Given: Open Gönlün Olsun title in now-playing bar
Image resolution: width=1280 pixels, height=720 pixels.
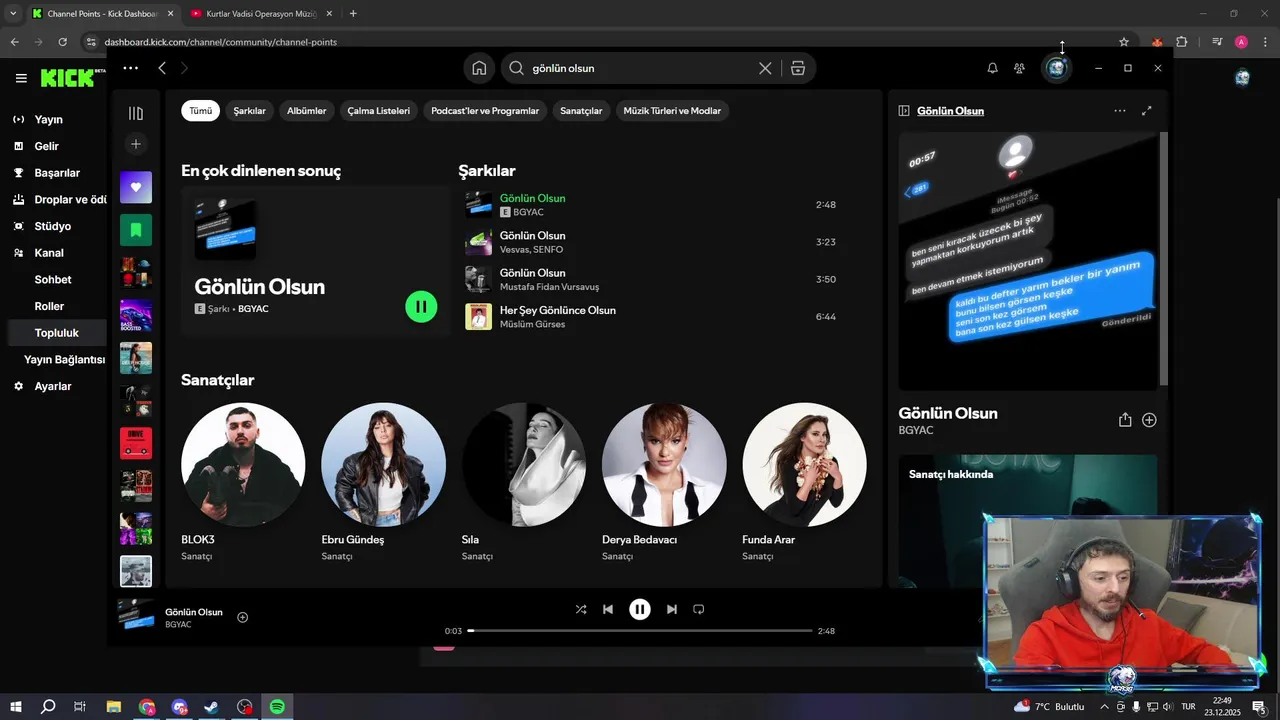Looking at the screenshot, I should coord(194,612).
